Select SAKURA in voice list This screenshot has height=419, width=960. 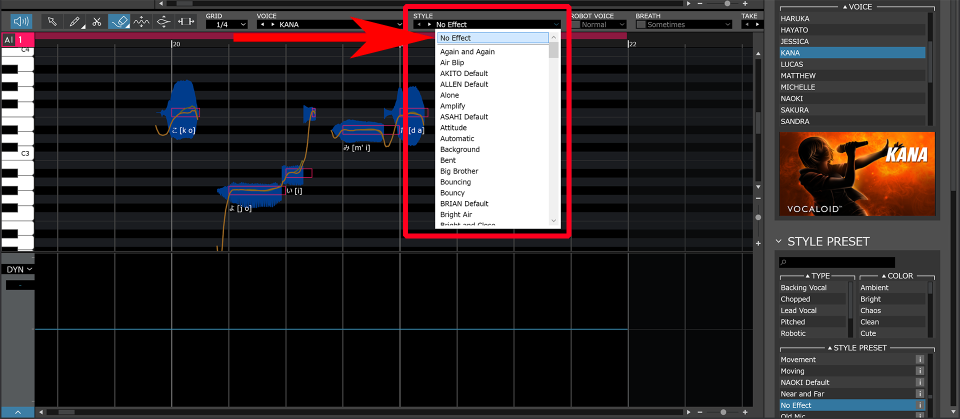[x=852, y=110]
